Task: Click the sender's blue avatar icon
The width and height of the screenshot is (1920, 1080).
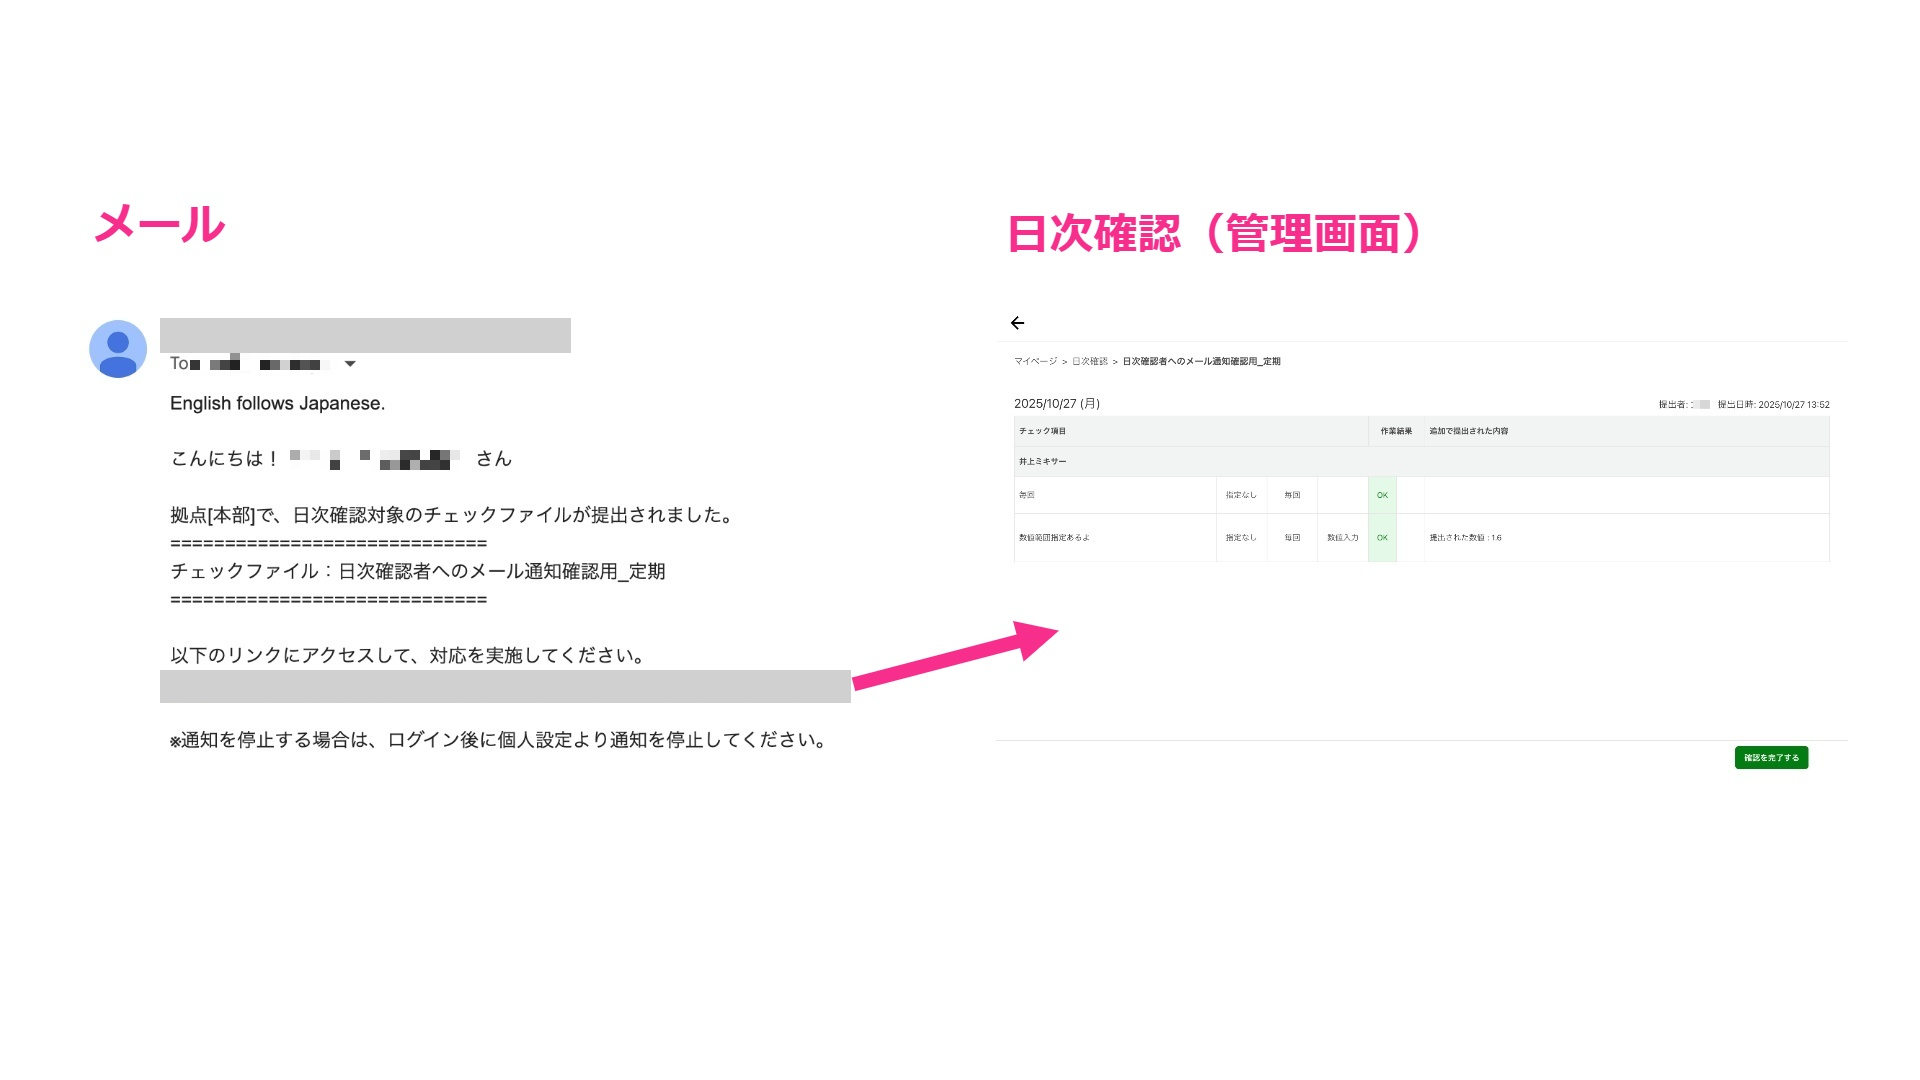Action: click(118, 349)
